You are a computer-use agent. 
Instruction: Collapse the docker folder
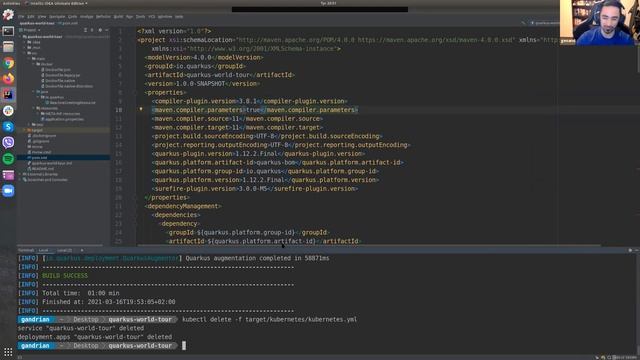pyautogui.click(x=34, y=64)
